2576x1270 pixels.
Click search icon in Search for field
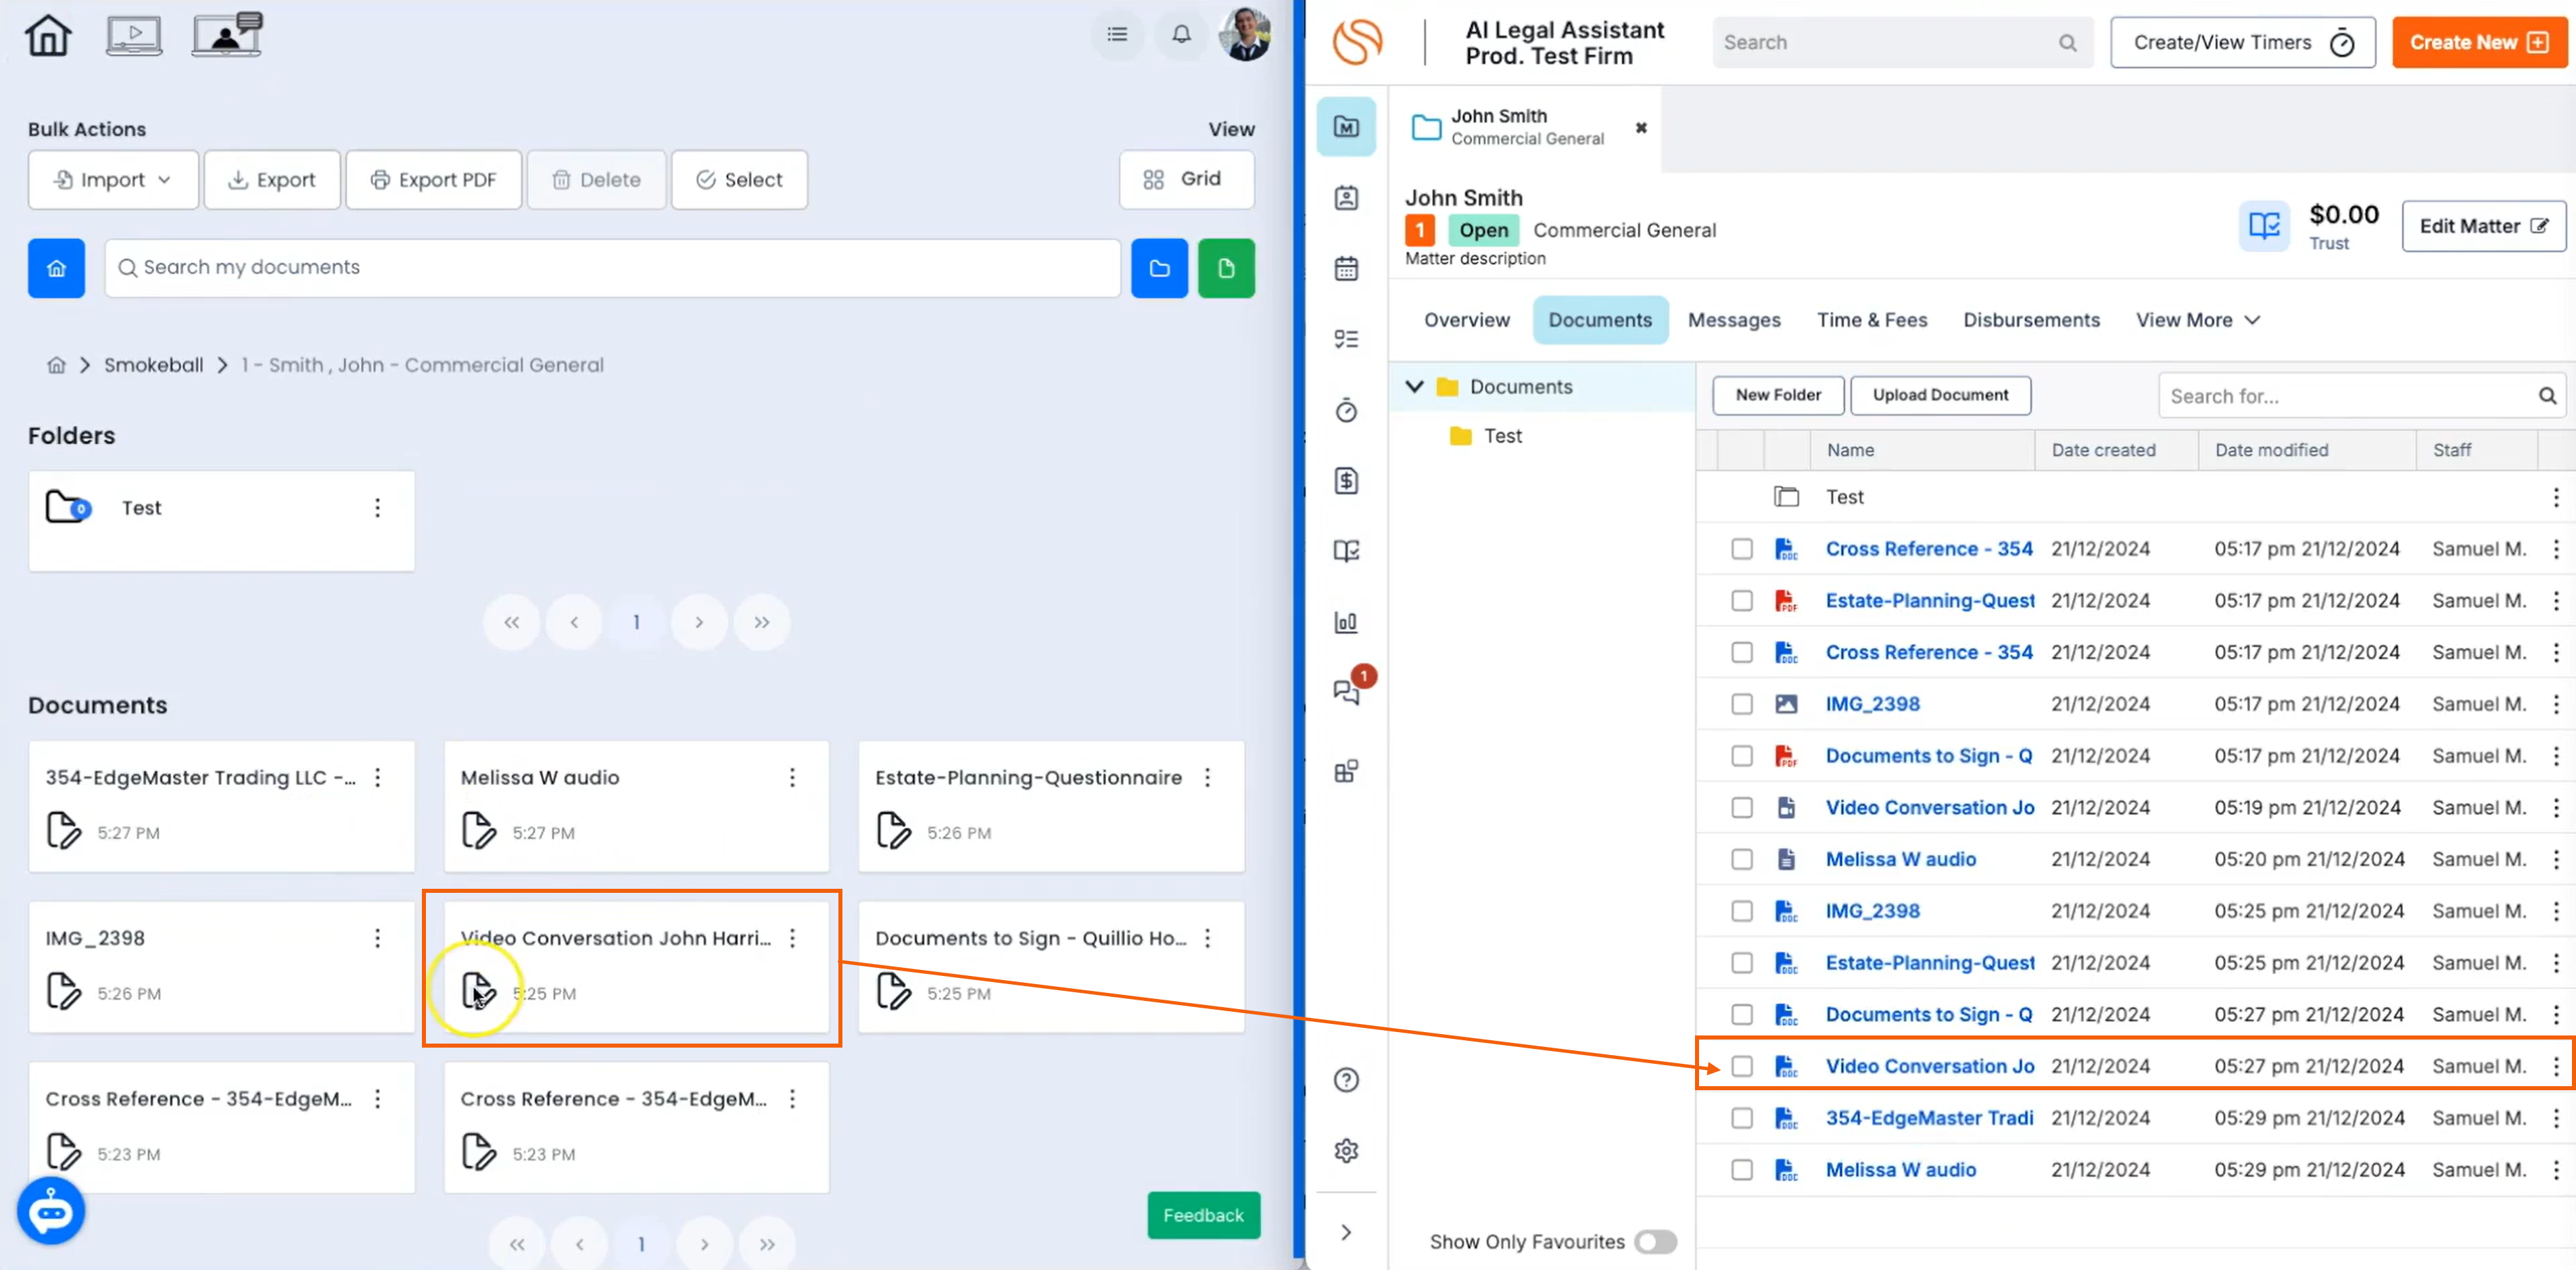pos(2547,396)
